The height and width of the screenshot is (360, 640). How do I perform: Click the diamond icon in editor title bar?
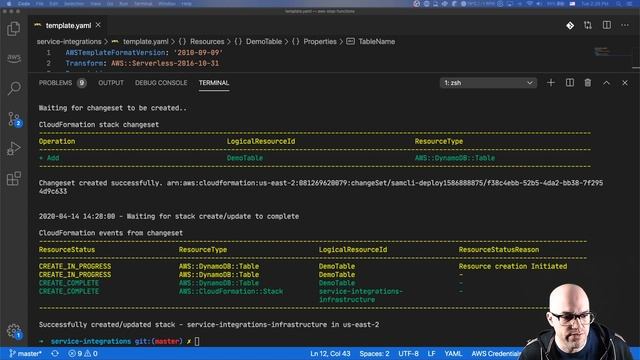point(570,25)
